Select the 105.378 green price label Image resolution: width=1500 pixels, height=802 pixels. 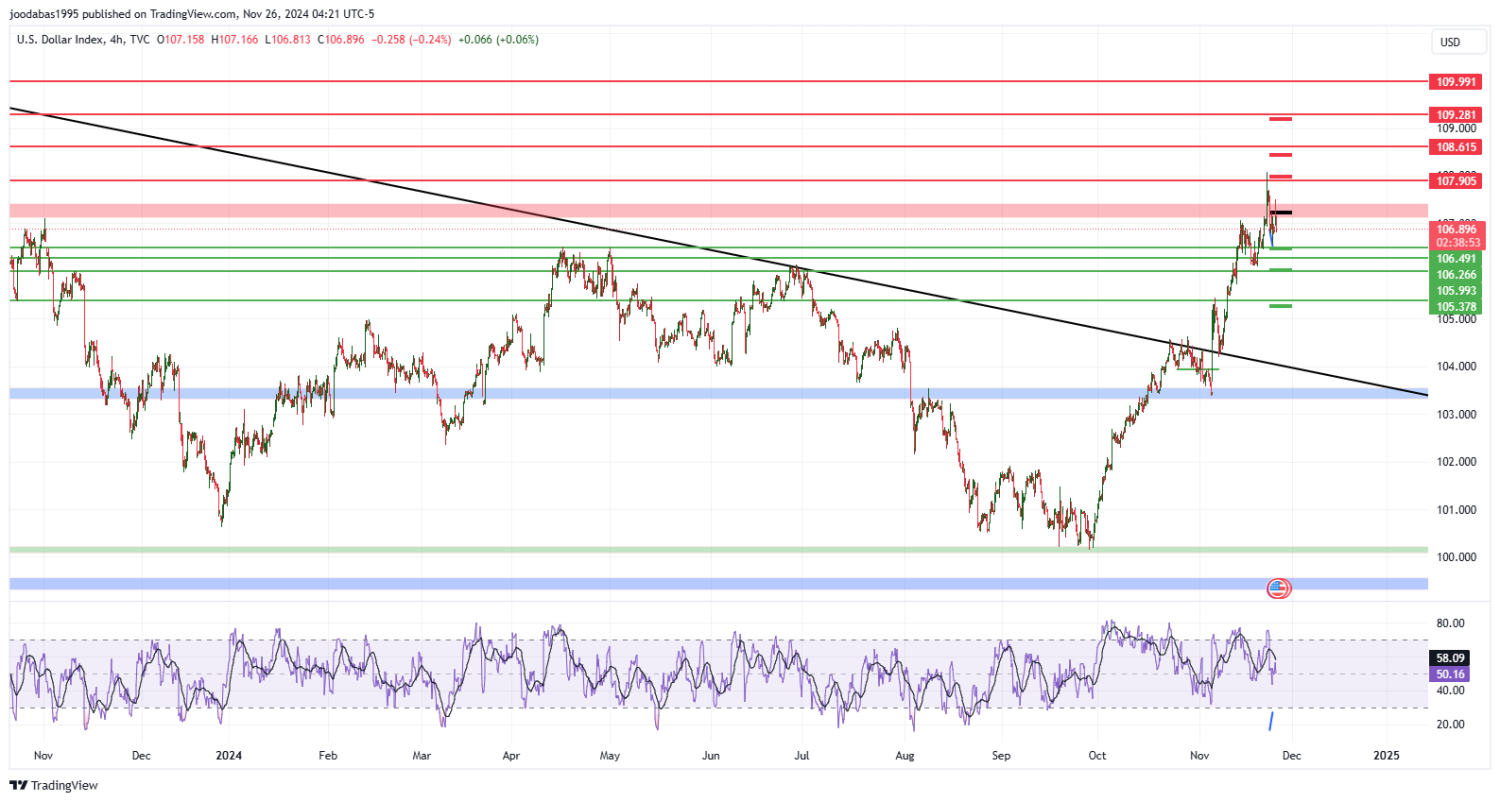point(1456,306)
